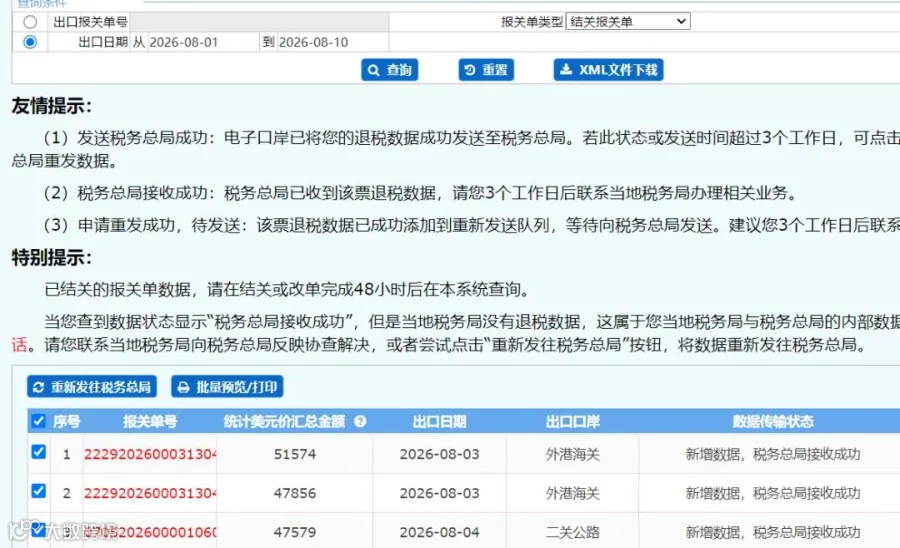Click 外港海关 in row 2
900x548 pixels.
tap(572, 493)
